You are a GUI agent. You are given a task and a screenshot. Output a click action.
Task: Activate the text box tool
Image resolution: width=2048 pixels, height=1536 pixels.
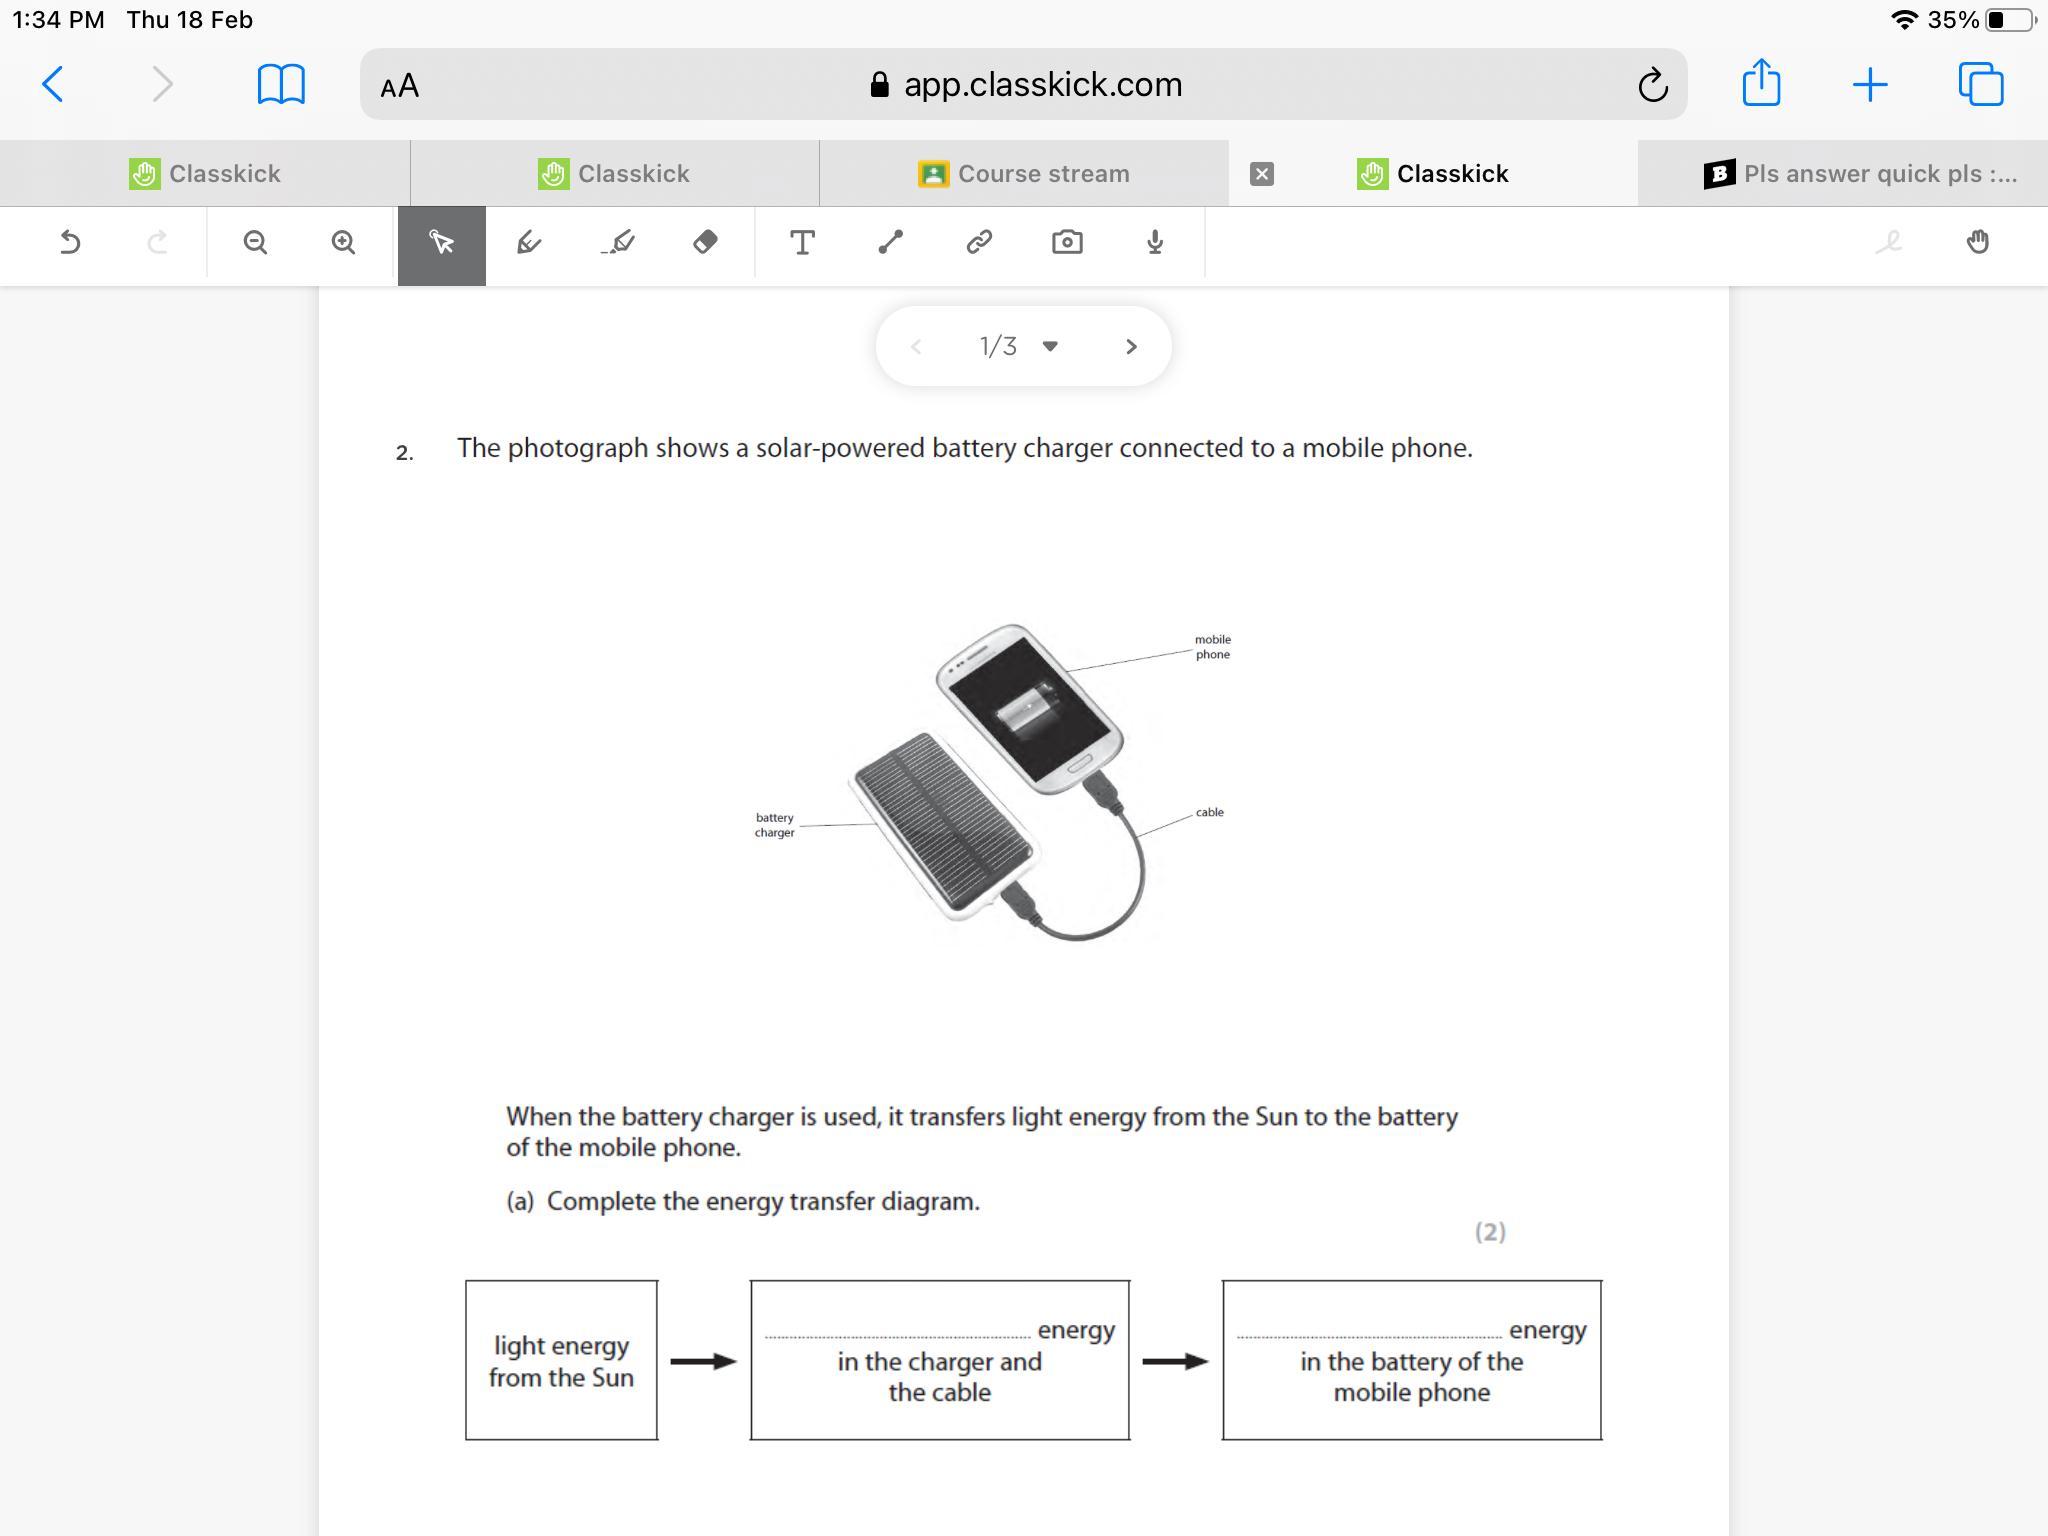click(x=802, y=243)
